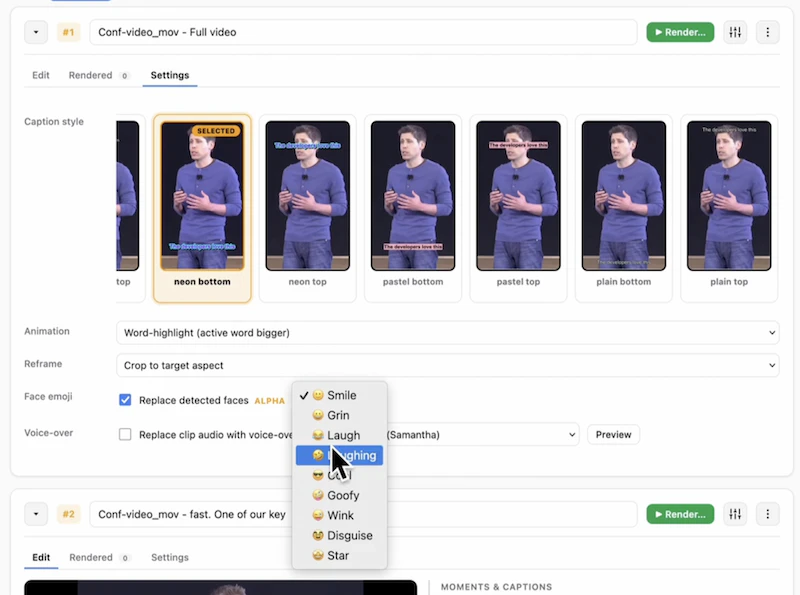Select the Grin emoji option
This screenshot has width=800, height=595.
(339, 415)
